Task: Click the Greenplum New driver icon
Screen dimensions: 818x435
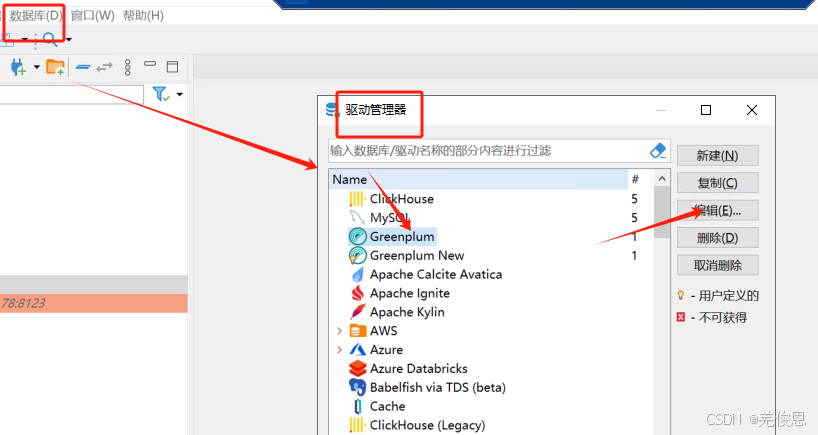Action: coord(357,256)
